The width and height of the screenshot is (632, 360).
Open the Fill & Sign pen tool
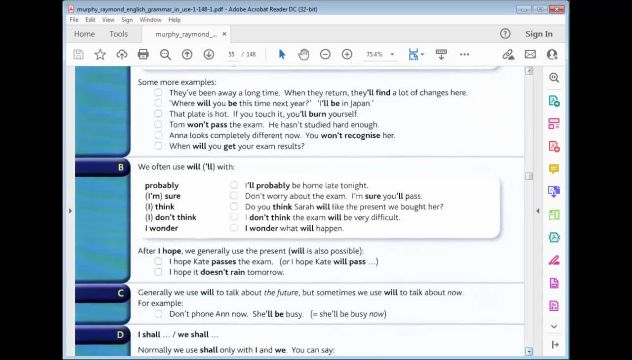(508, 54)
